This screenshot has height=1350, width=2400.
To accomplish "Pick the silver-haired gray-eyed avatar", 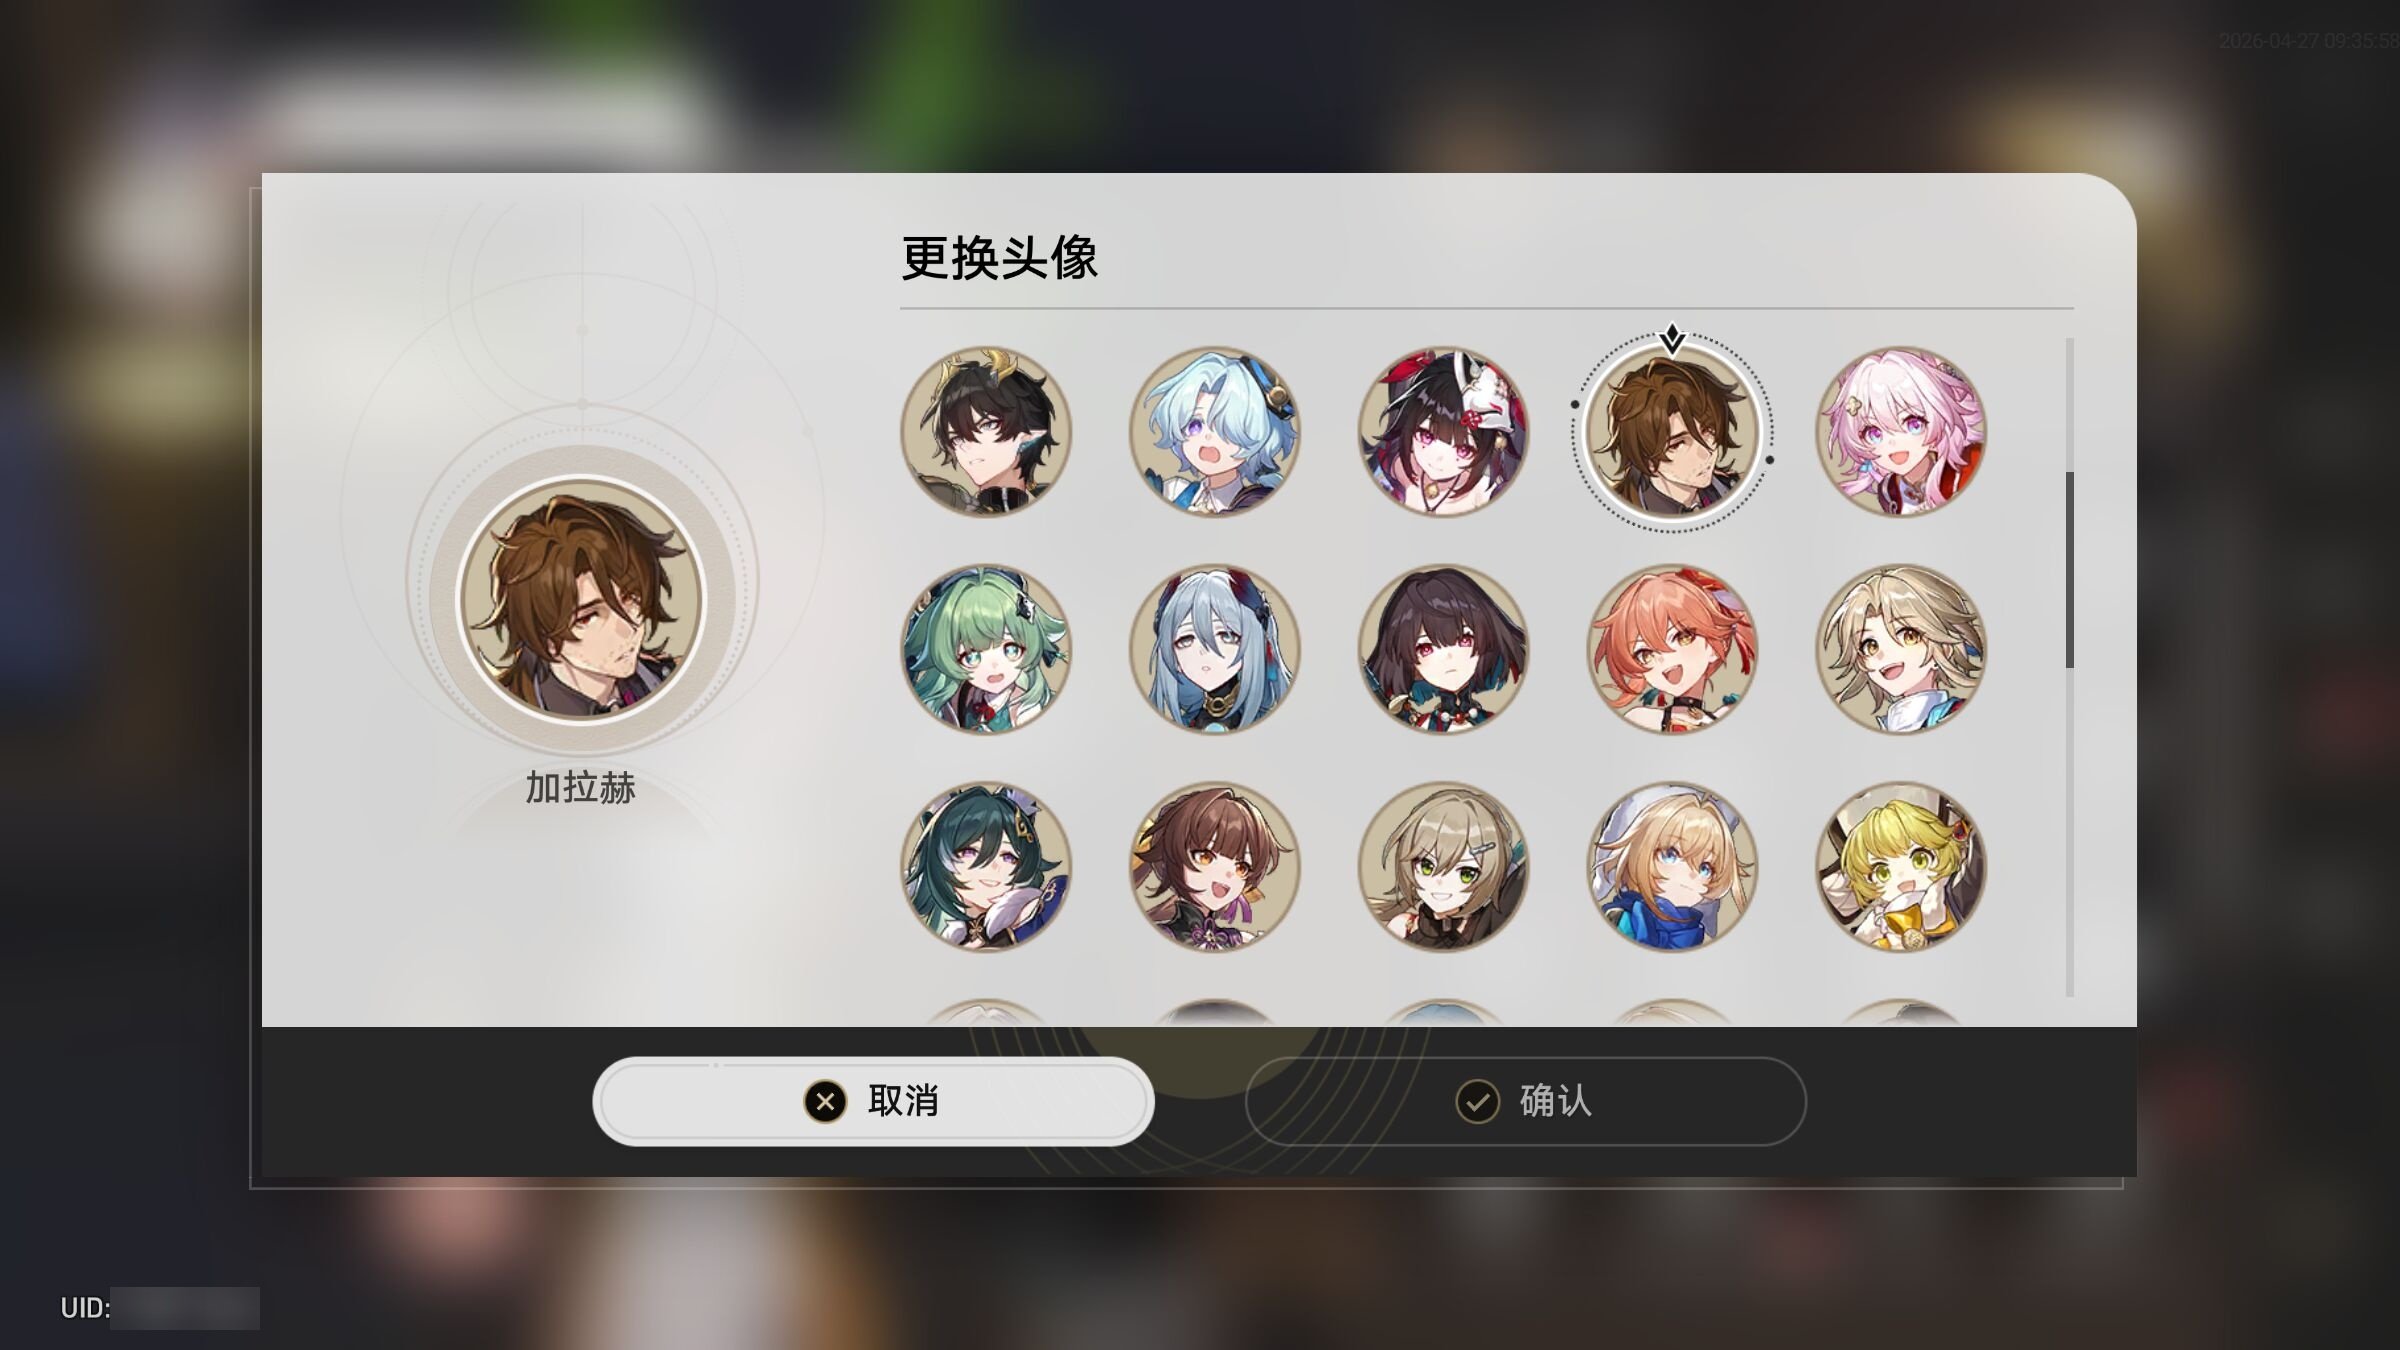I will tap(1215, 649).
